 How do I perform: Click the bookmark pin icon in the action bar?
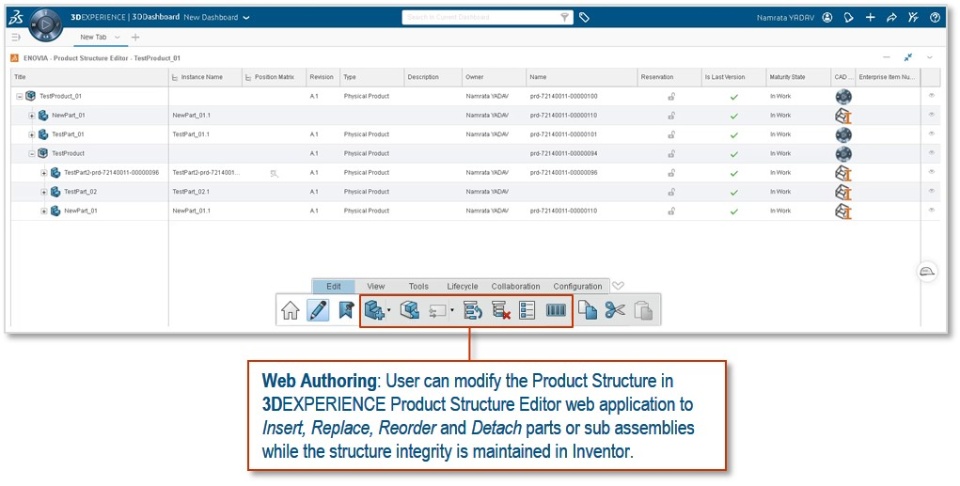(346, 310)
